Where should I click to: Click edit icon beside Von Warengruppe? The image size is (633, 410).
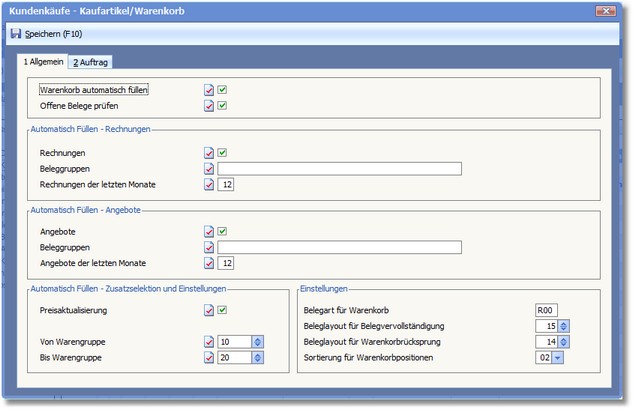click(209, 342)
